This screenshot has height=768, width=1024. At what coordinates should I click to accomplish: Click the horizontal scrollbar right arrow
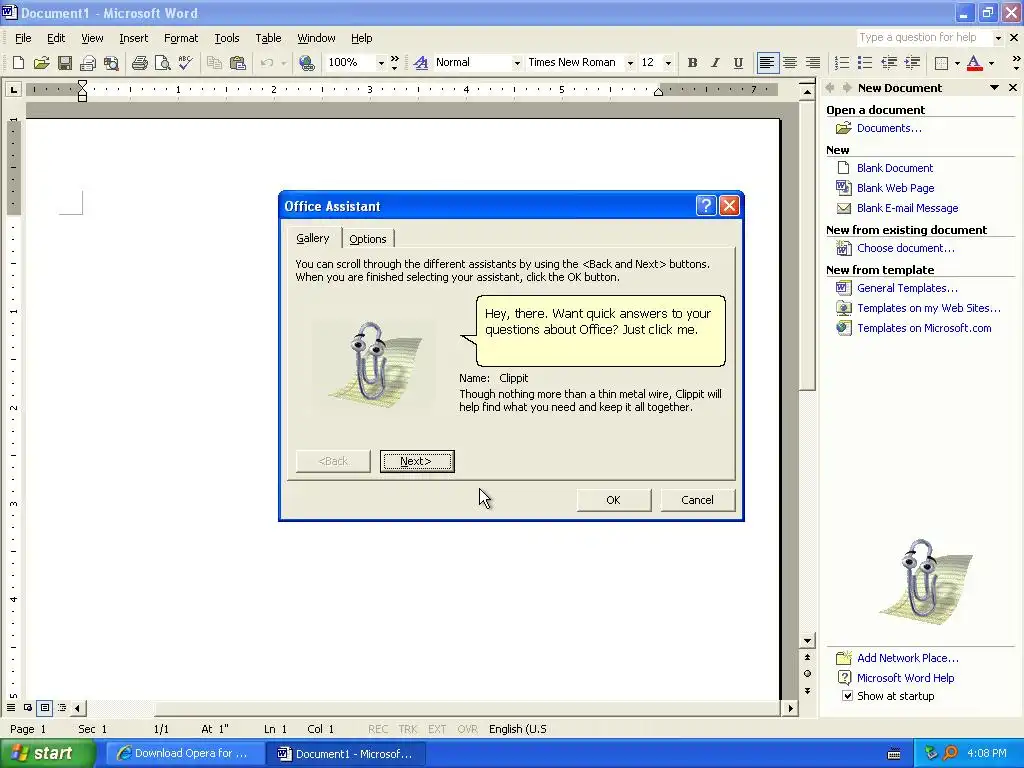coord(790,708)
